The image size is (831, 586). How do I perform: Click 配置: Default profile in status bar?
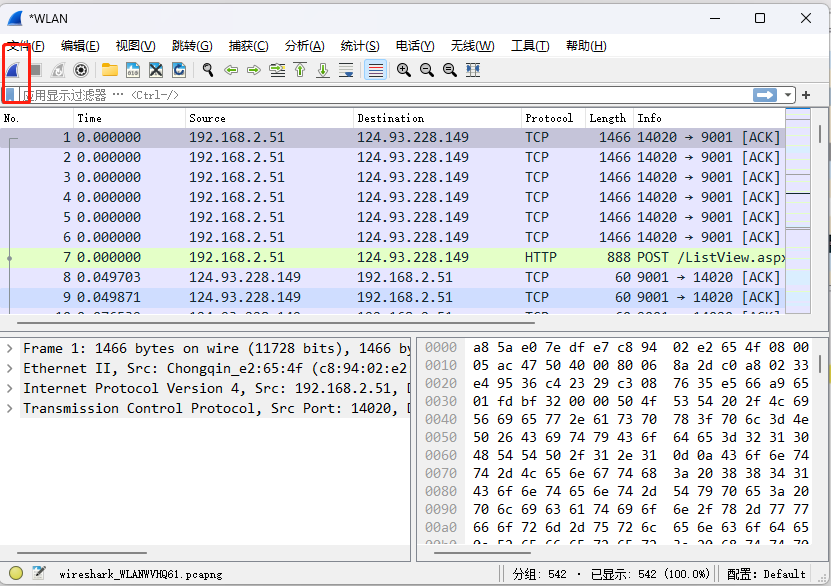coord(766,574)
